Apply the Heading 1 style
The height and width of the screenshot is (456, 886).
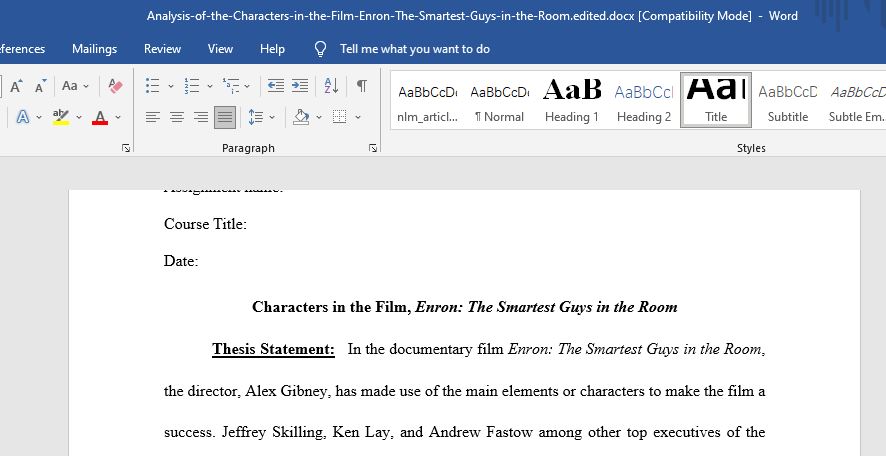point(572,101)
